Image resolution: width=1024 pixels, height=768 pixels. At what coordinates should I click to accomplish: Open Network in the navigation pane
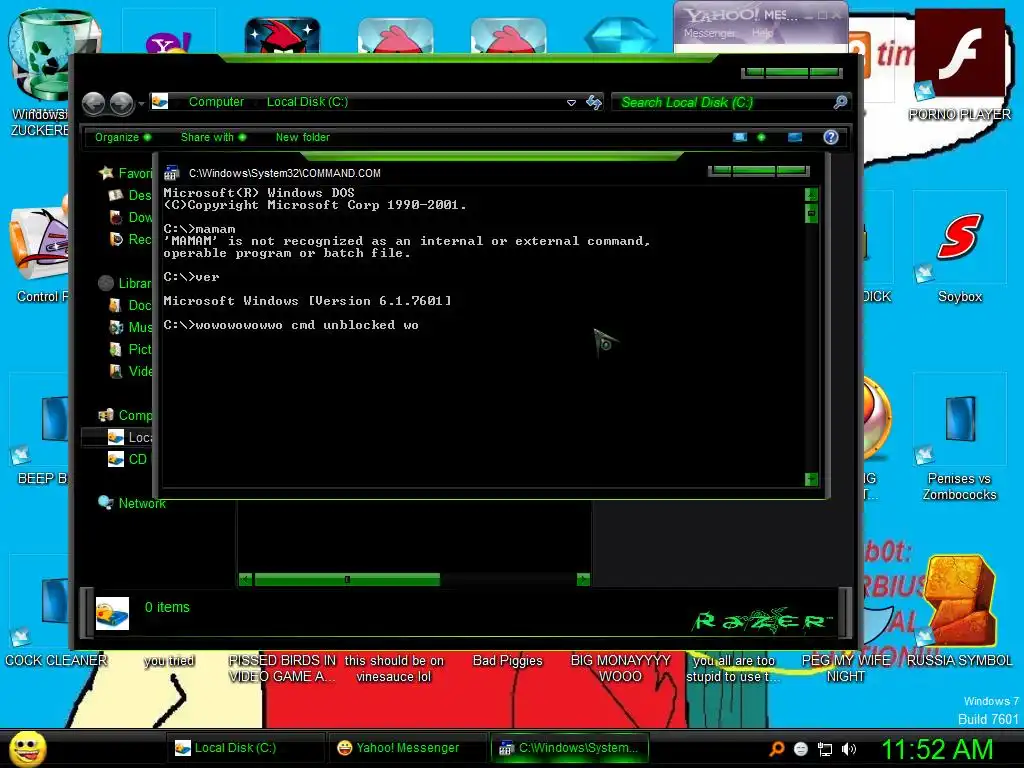[x=131, y=504]
